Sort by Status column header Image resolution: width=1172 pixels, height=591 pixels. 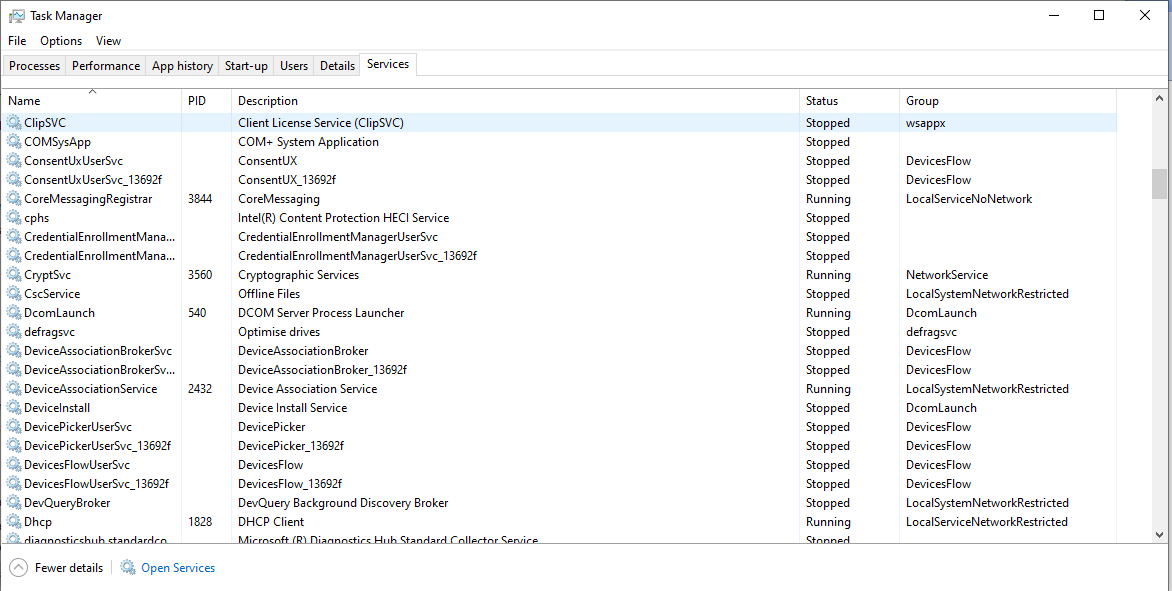pyautogui.click(x=849, y=101)
